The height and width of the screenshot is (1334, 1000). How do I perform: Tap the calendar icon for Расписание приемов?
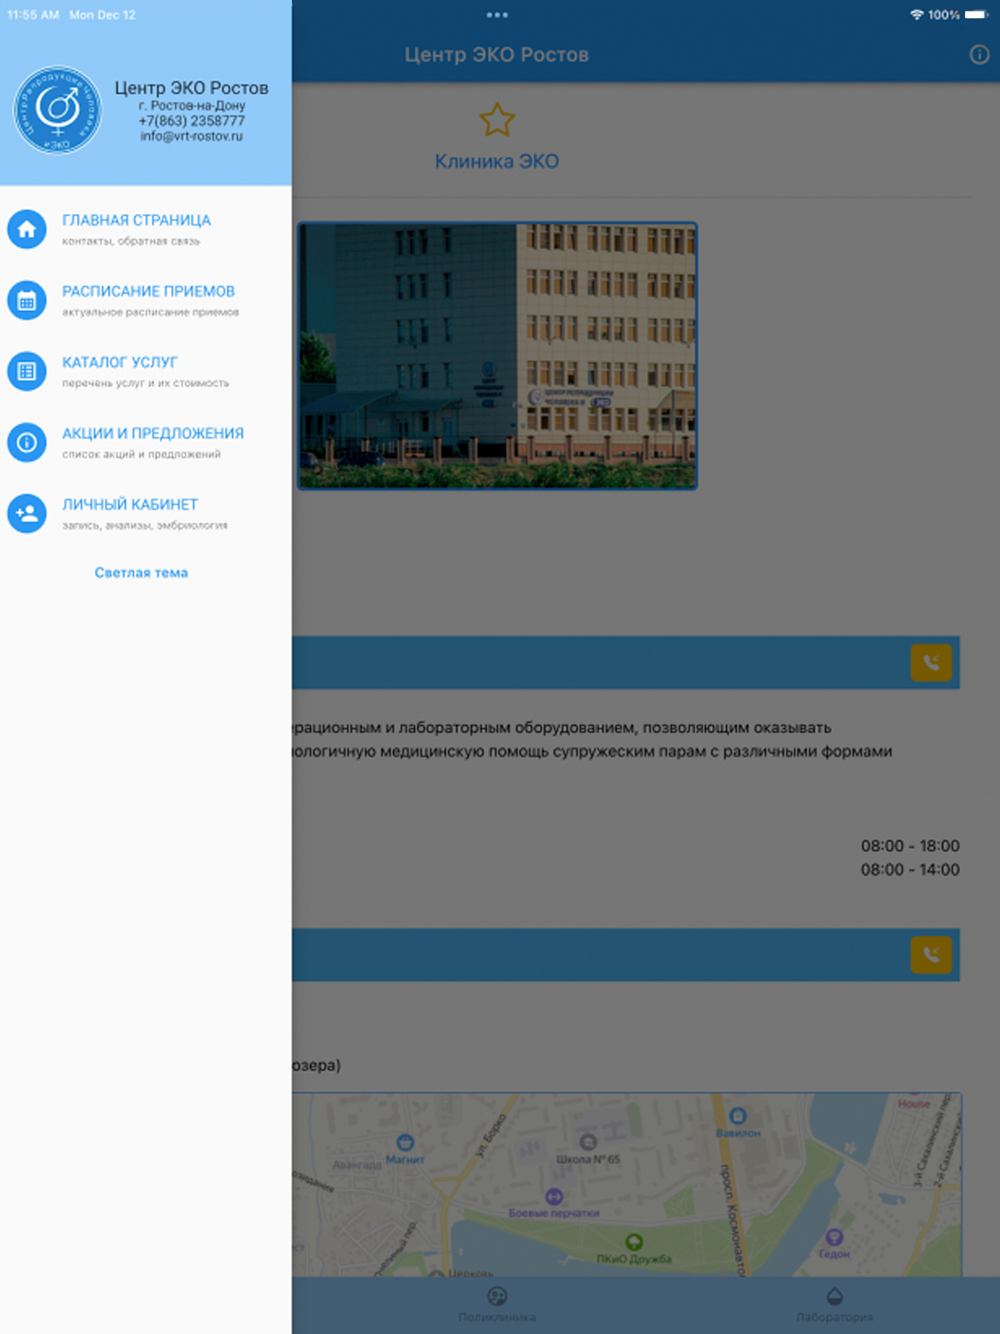[27, 300]
